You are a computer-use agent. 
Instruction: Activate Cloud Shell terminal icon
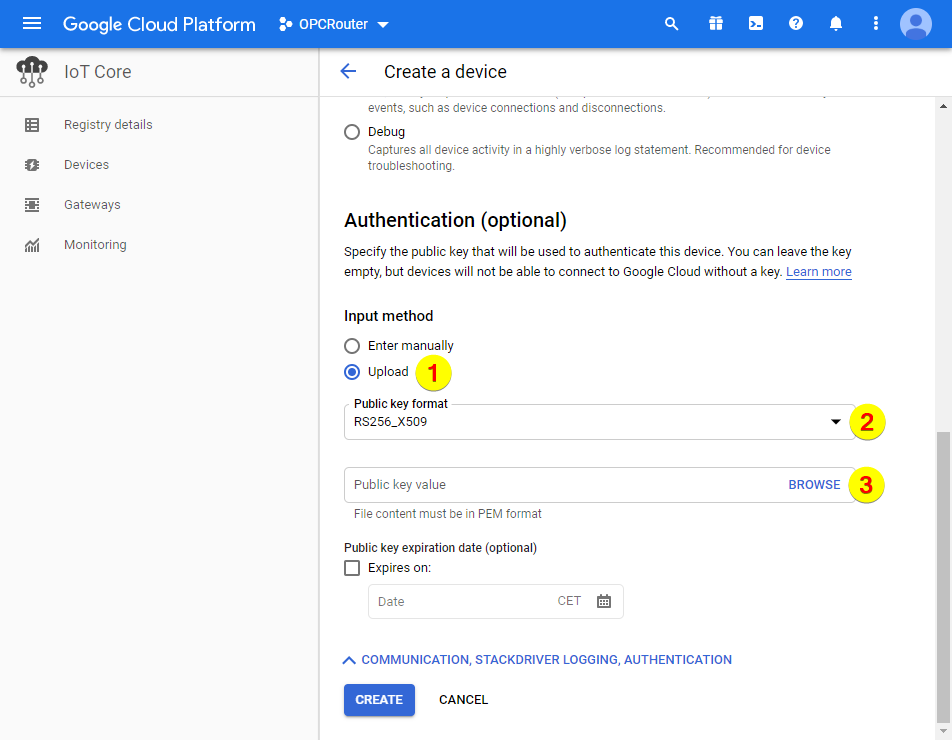click(756, 24)
